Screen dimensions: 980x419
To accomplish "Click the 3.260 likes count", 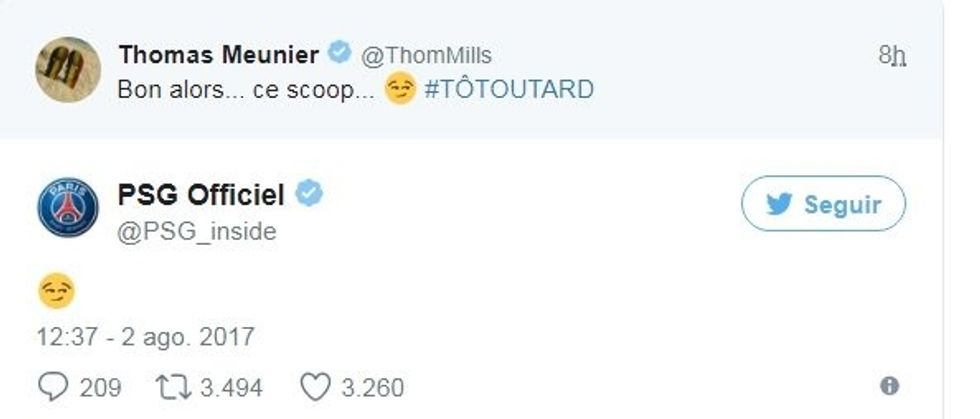I will (x=369, y=387).
